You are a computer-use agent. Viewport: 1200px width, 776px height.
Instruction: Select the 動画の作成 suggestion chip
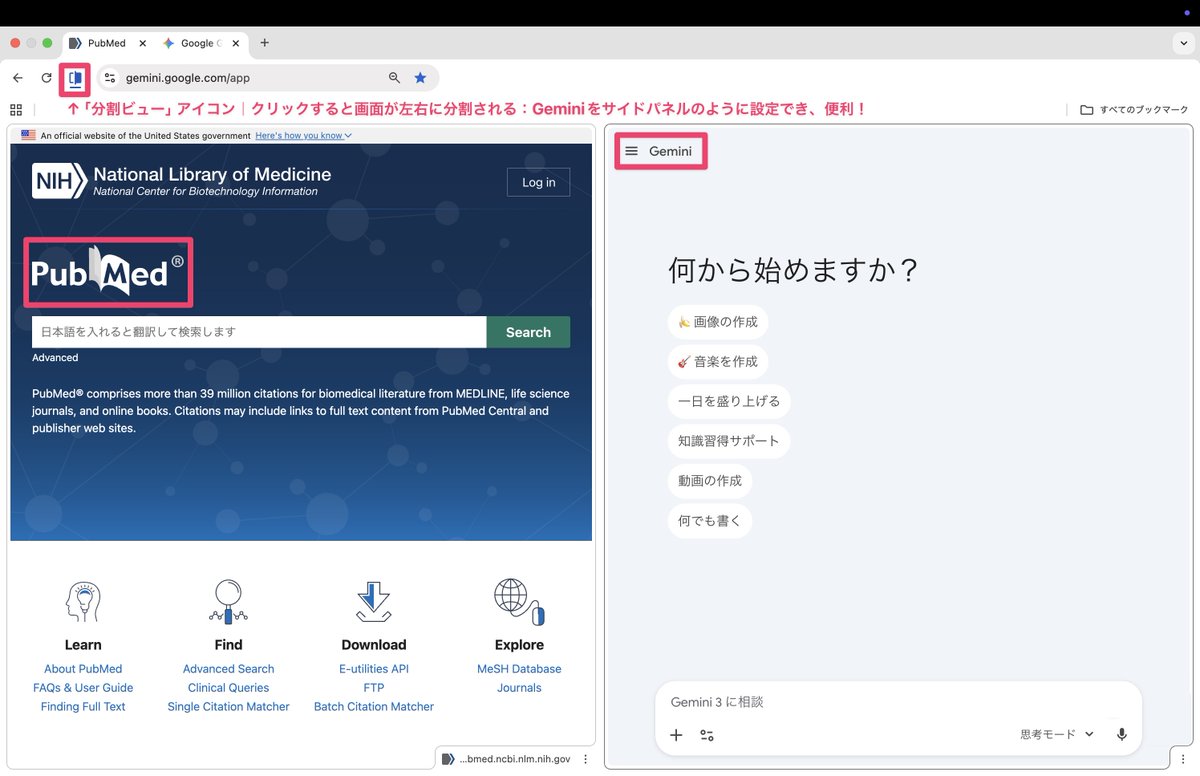[710, 481]
